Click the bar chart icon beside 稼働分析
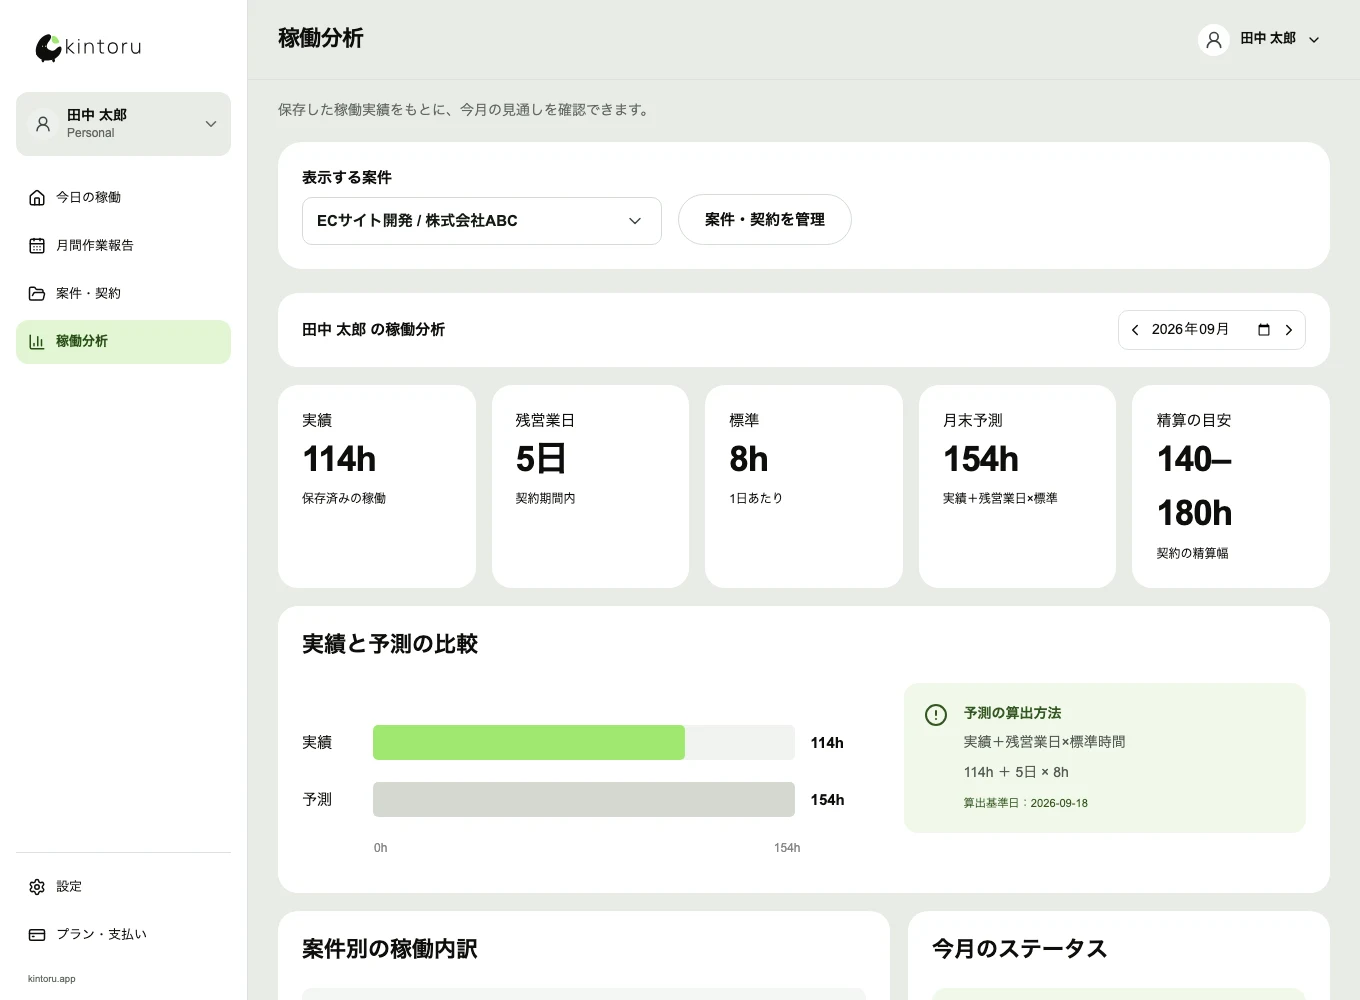Screen dimensions: 1360x1000 point(37,341)
